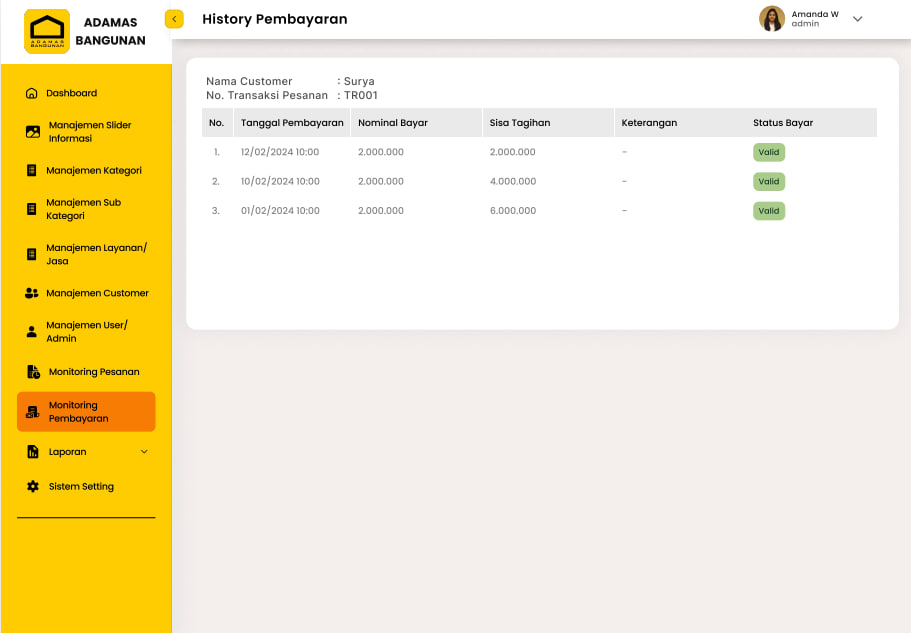Click the Keterangan column header
The image size is (911, 633).
click(649, 123)
